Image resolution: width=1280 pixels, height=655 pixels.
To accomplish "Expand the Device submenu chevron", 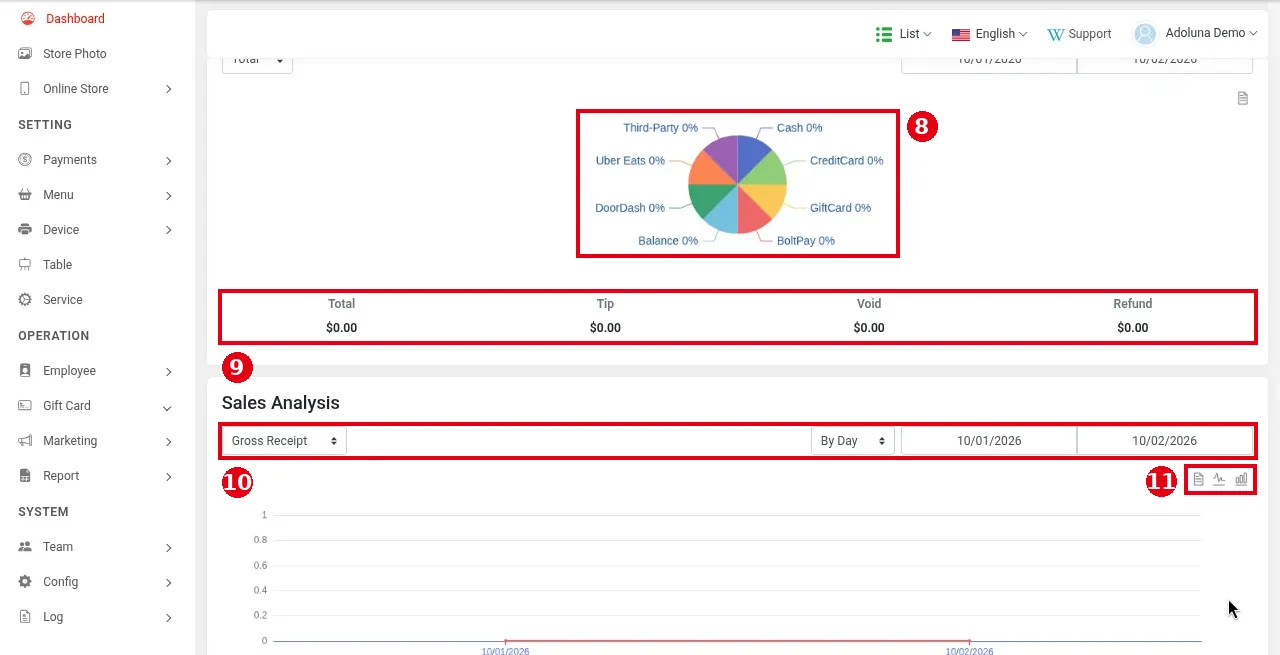I will click(169, 230).
